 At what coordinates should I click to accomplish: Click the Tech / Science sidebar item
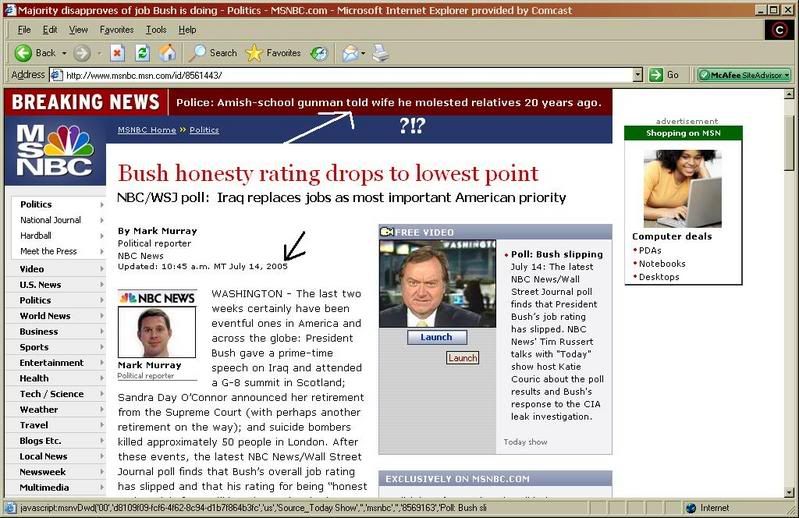click(51, 394)
